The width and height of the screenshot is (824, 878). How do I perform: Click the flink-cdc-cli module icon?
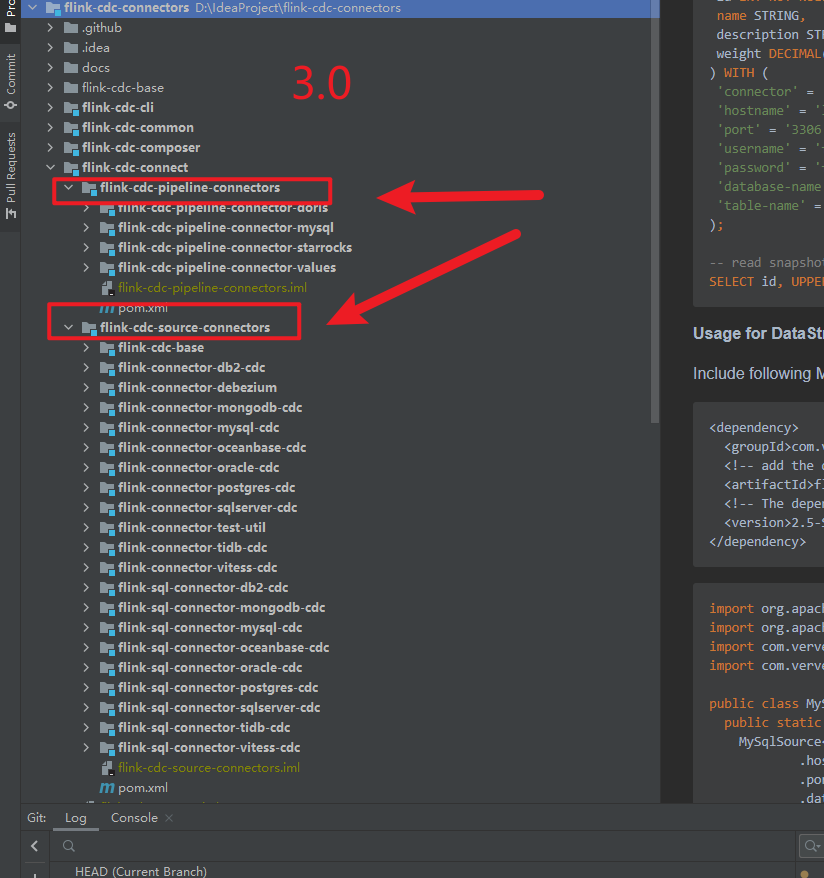tap(71, 108)
